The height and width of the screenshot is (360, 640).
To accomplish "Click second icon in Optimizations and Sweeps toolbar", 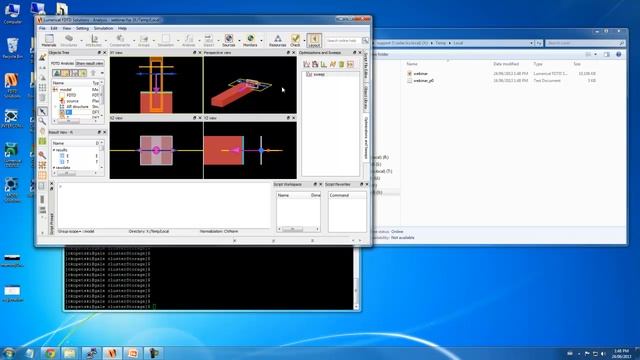I will click(315, 64).
